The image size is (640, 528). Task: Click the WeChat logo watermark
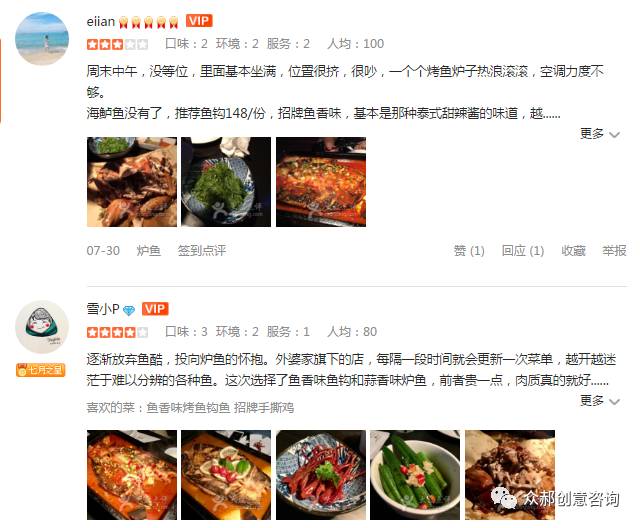pos(504,498)
